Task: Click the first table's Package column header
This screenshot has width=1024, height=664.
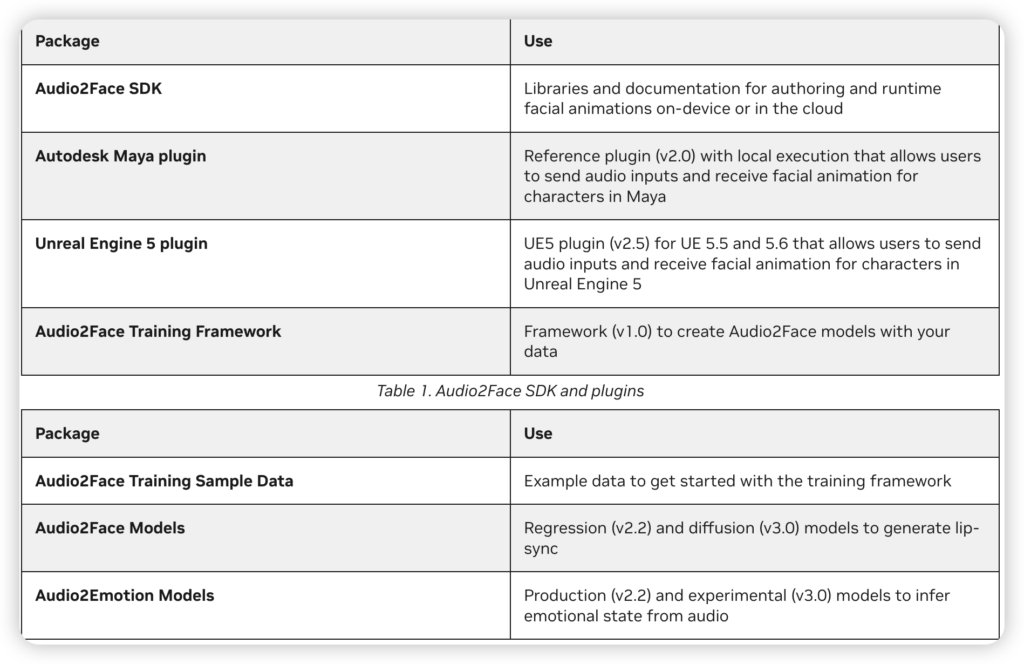Action: click(x=67, y=42)
